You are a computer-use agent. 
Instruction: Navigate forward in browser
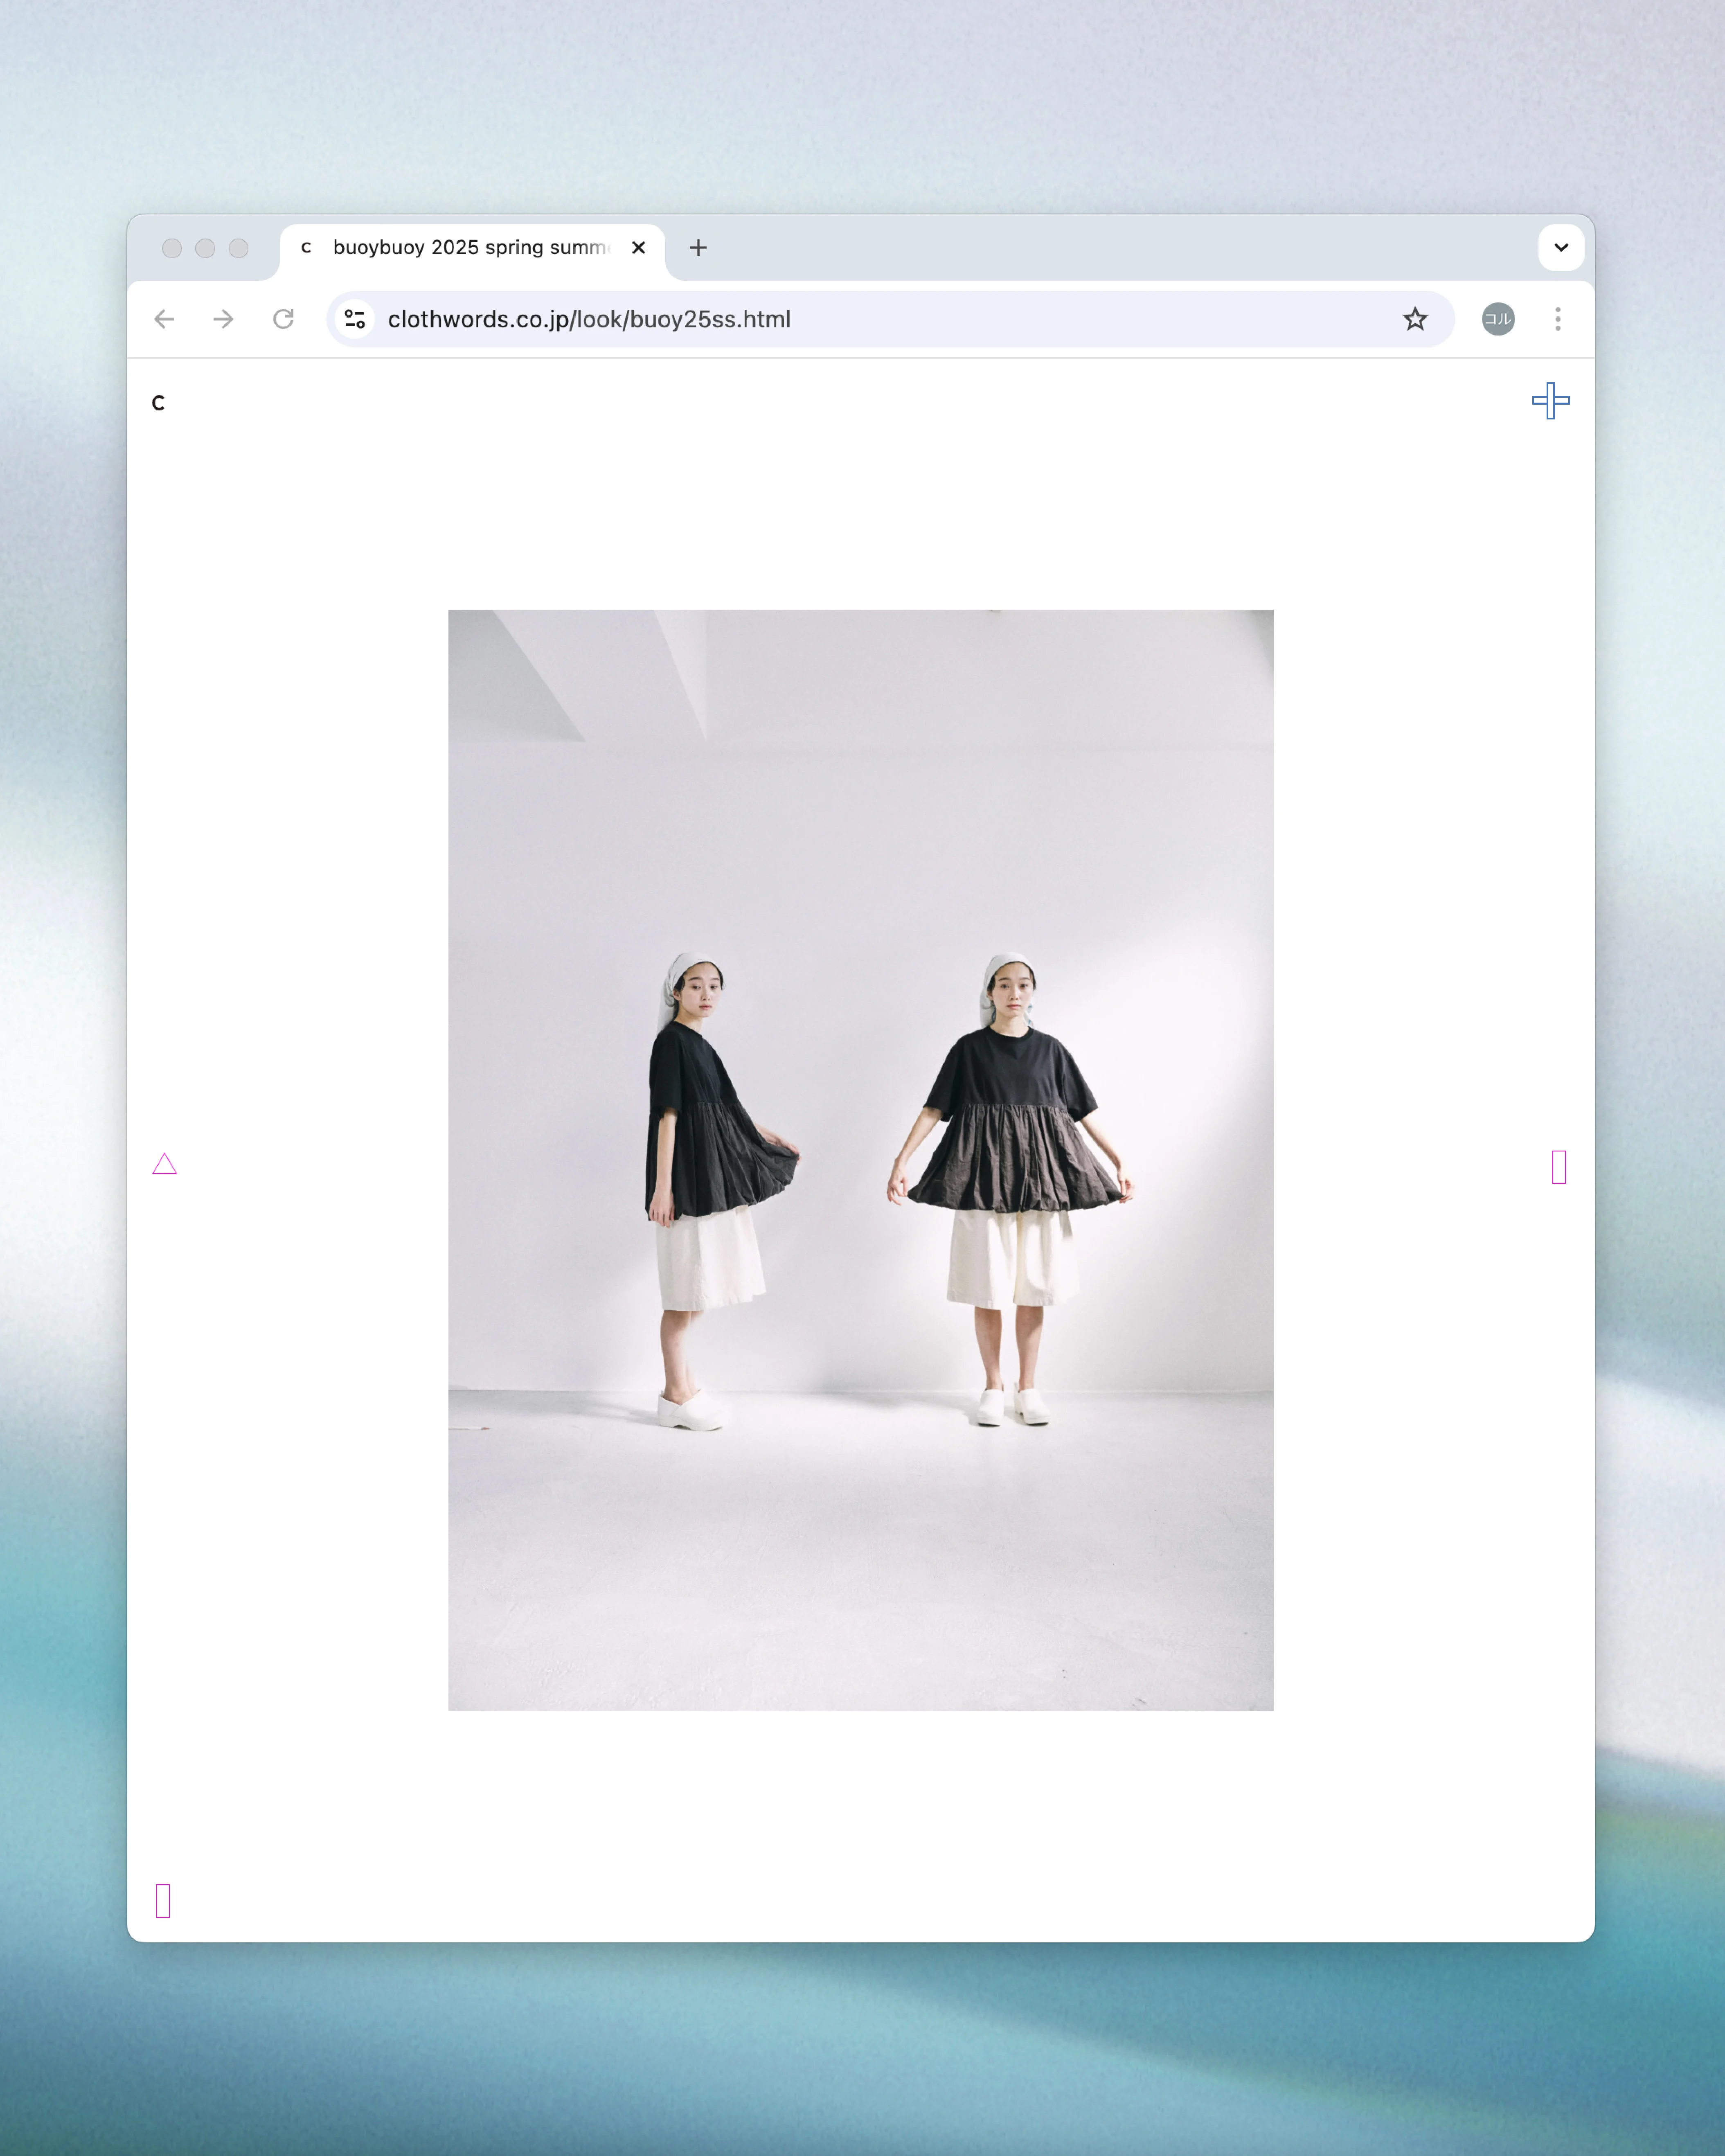224,319
